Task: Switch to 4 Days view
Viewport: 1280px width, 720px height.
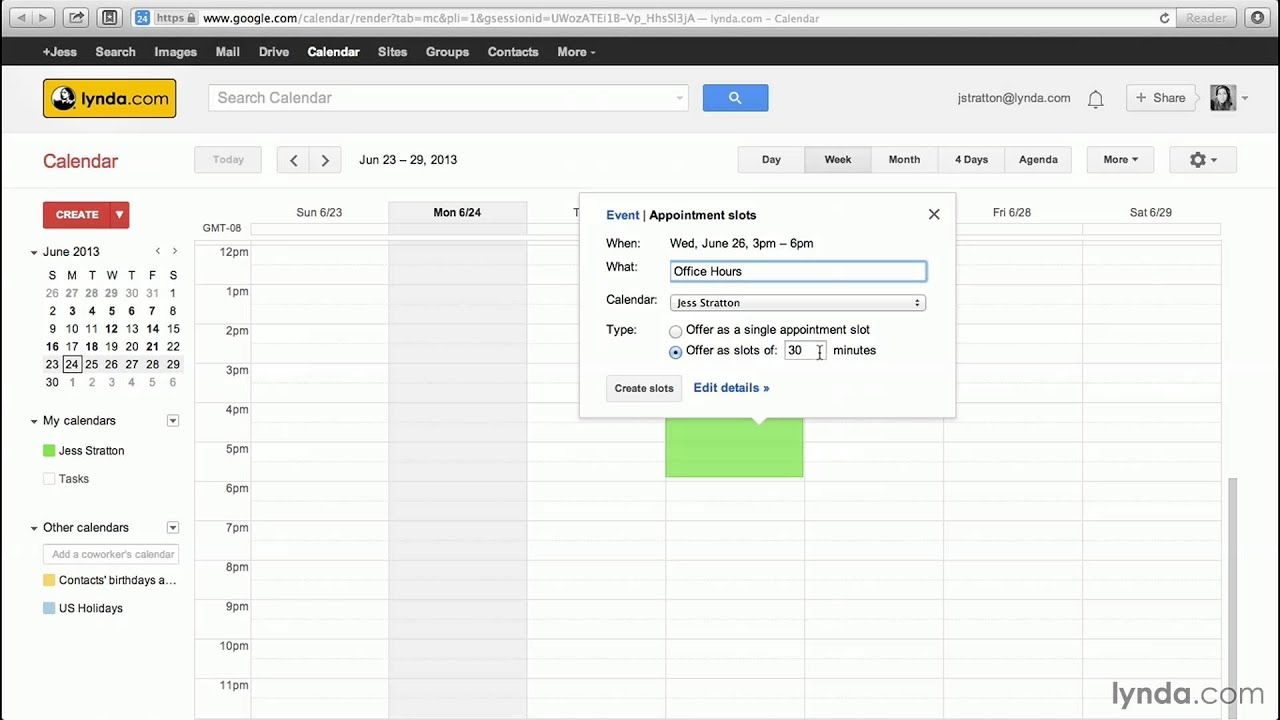Action: pyautogui.click(x=971, y=160)
